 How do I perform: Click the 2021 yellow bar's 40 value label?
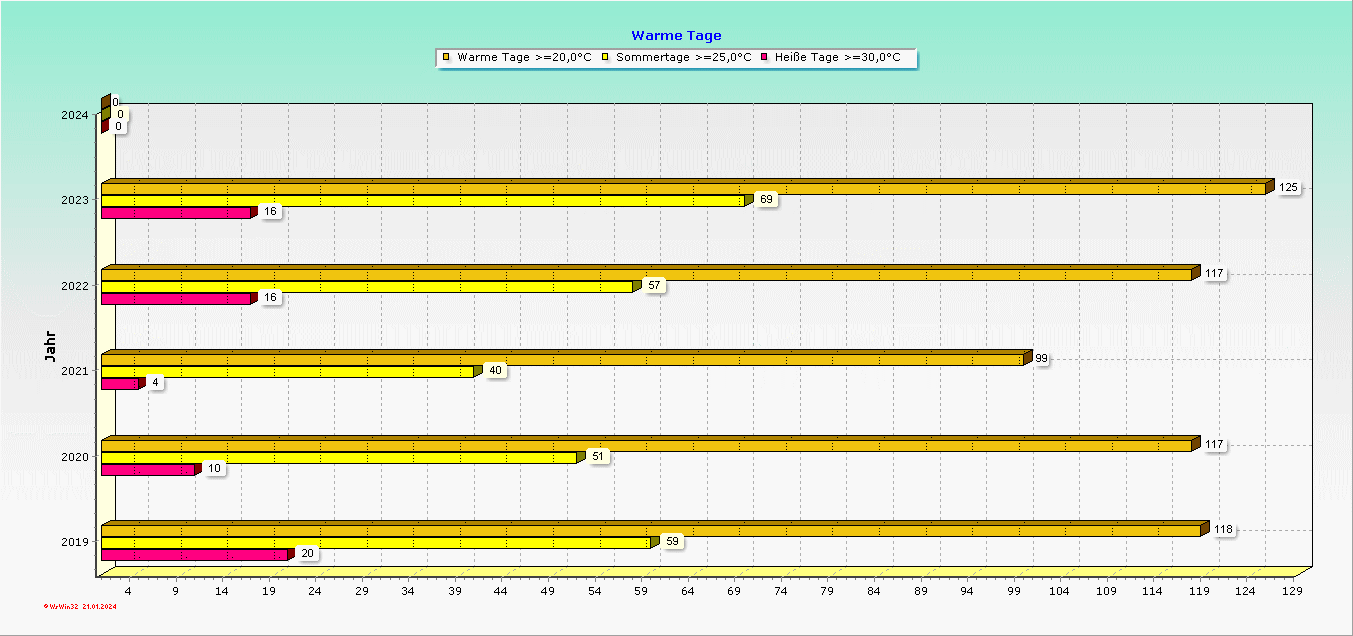pyautogui.click(x=495, y=371)
